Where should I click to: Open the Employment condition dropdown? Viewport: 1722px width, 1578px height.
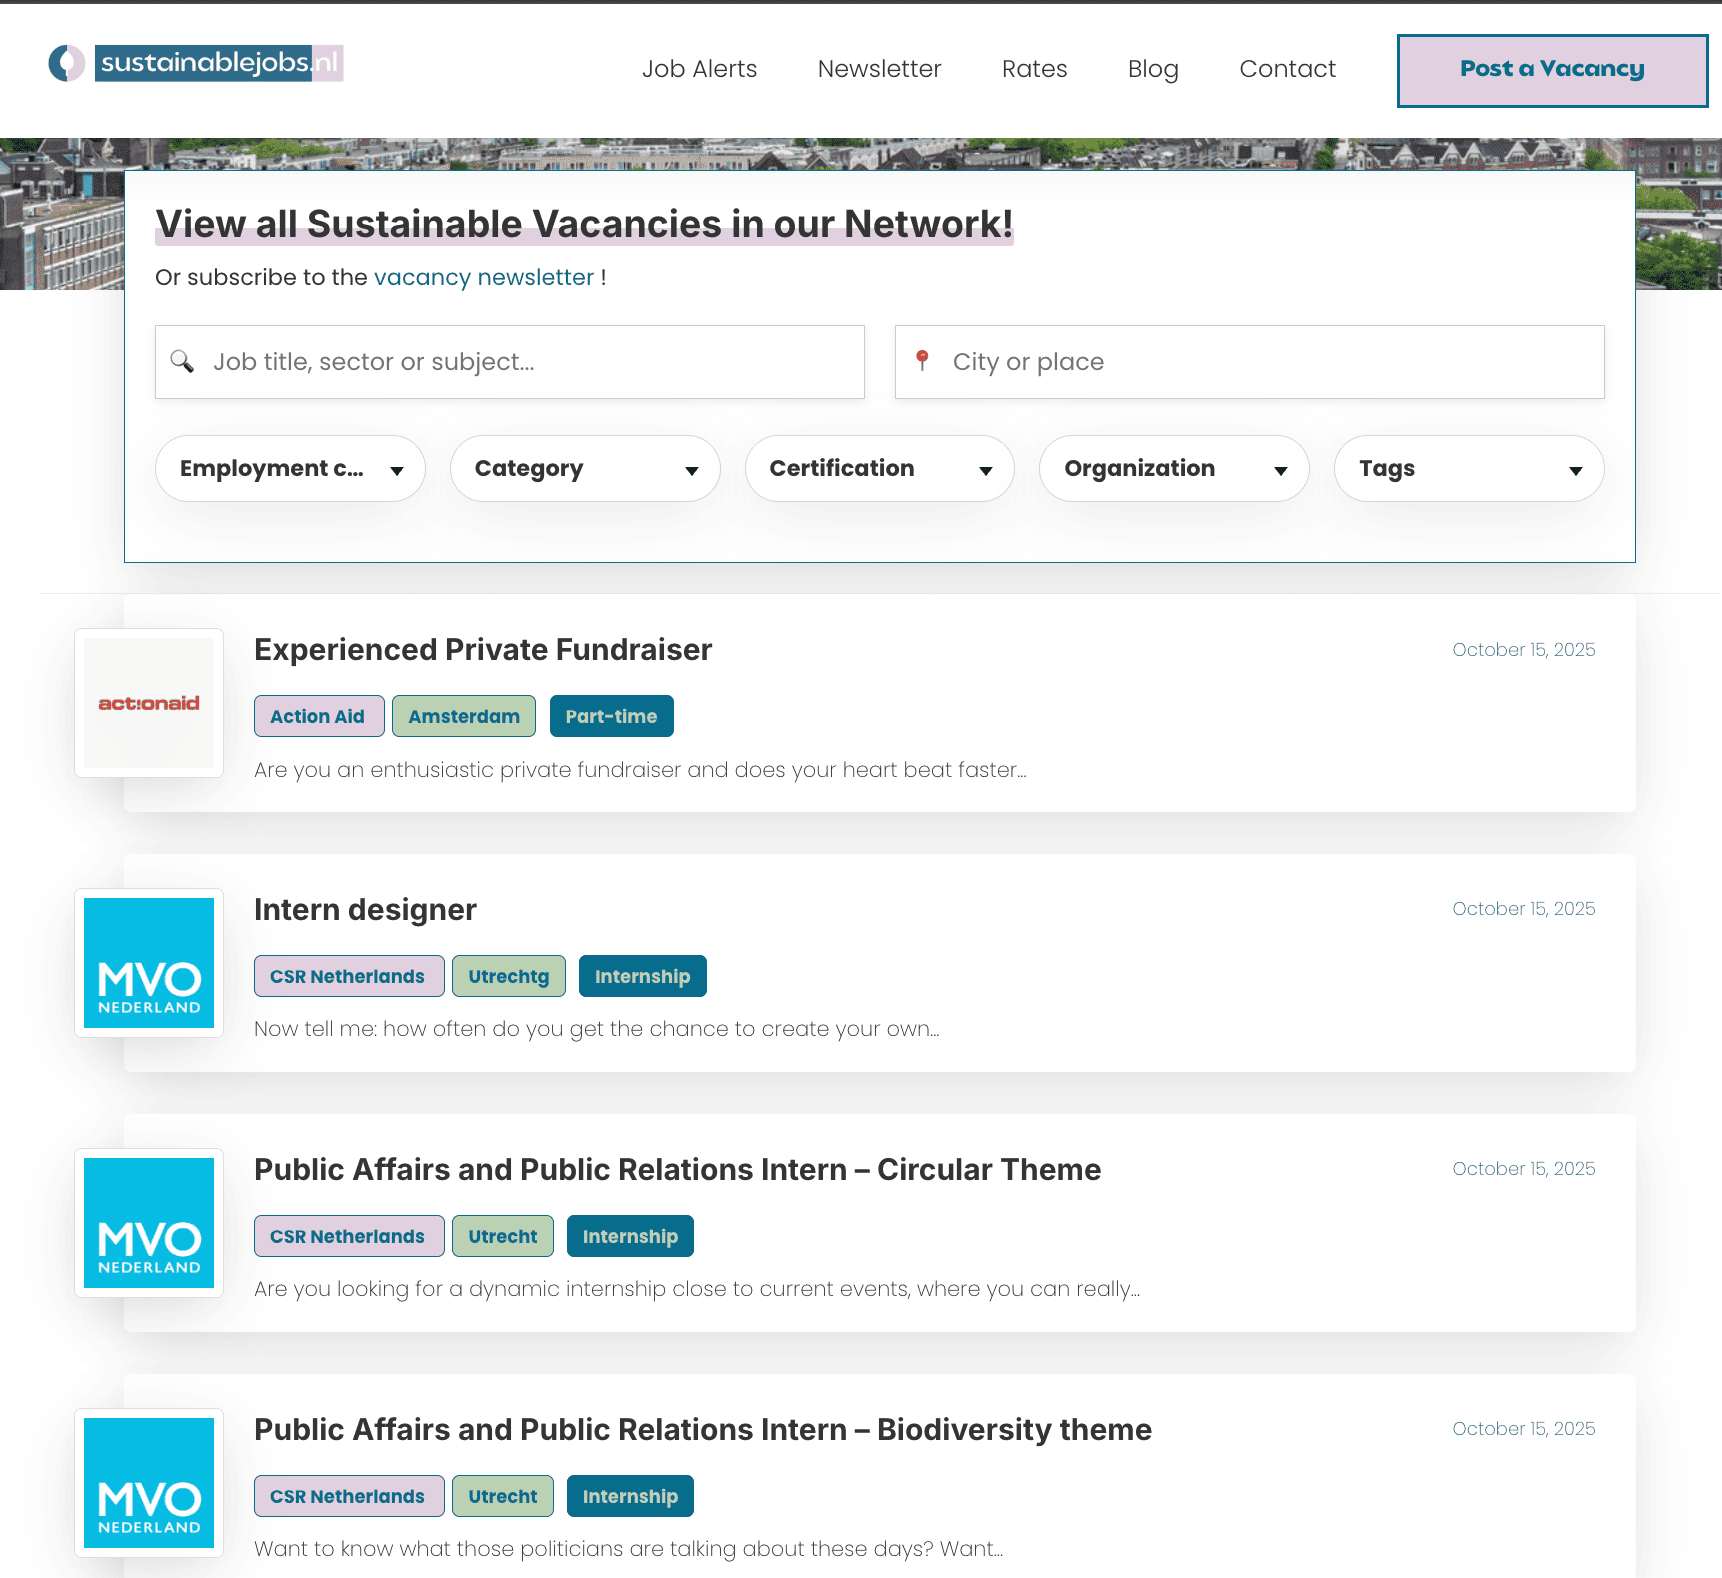[290, 468]
